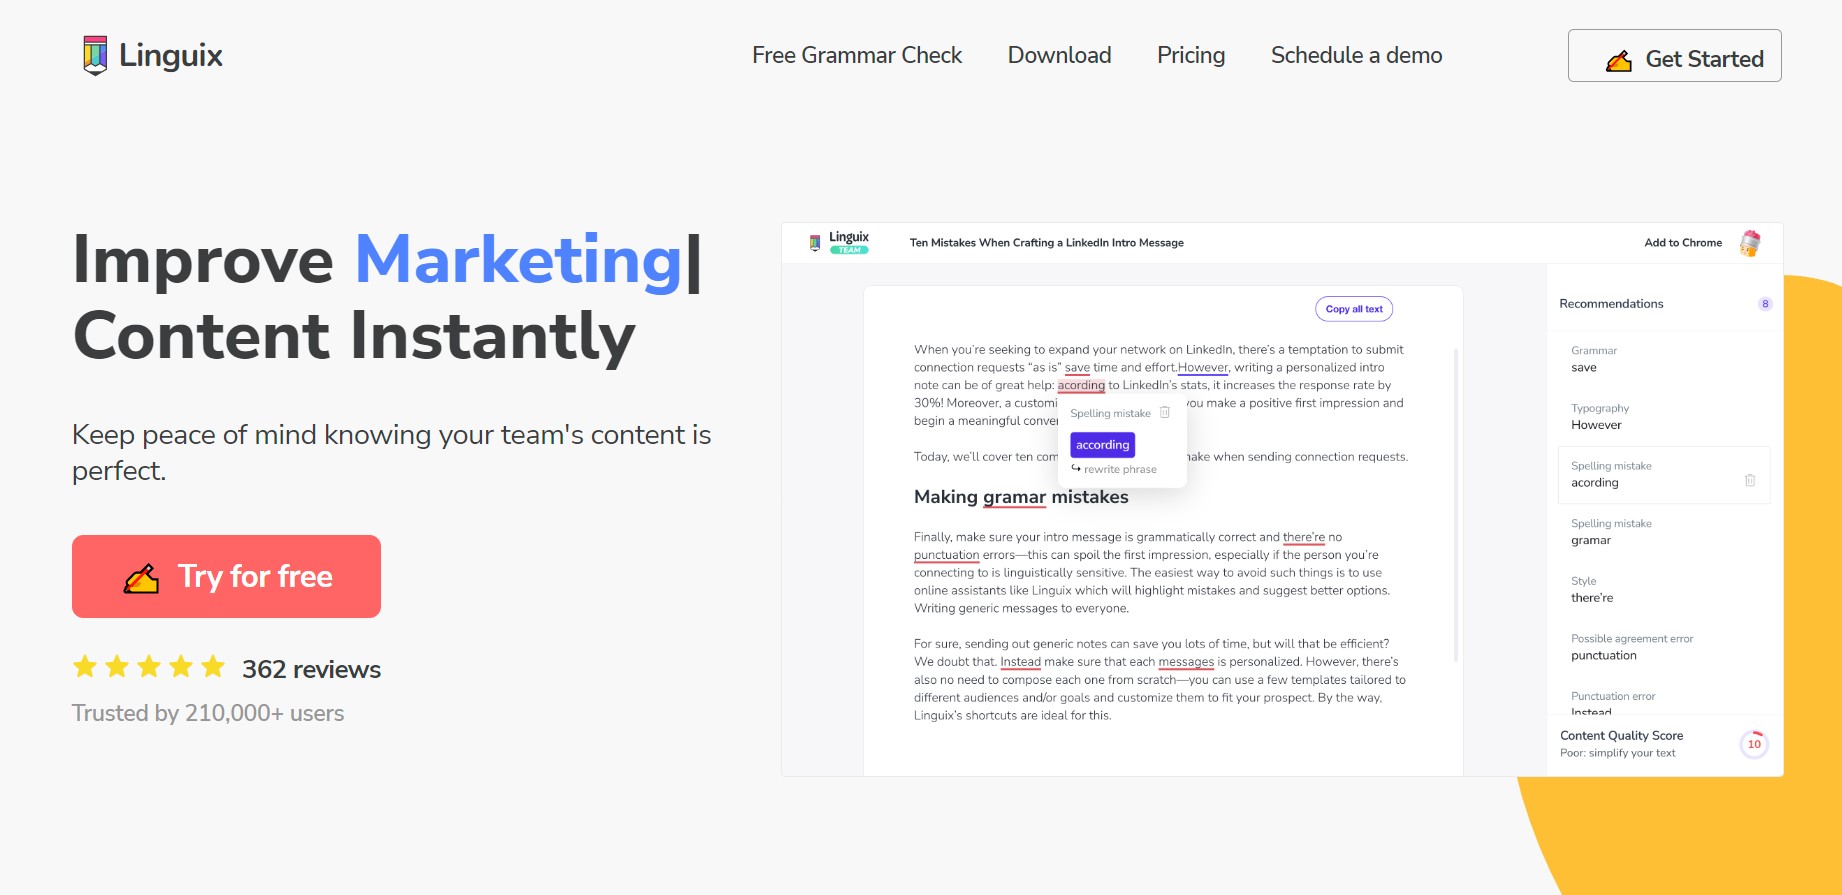Select the Typography 'However' recommendation
The image size is (1842, 895).
1664,417
